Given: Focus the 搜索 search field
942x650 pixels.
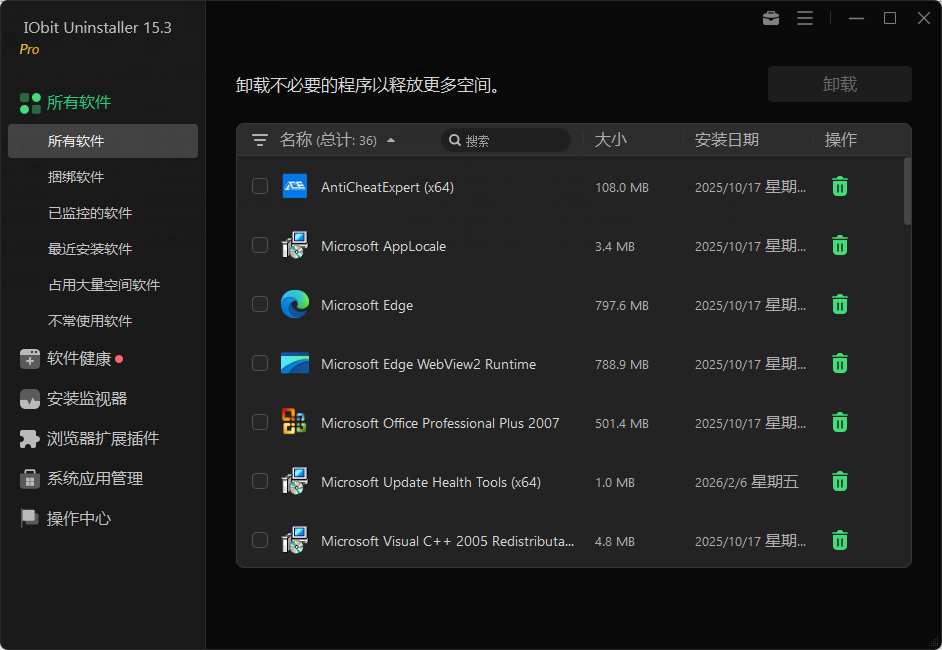Looking at the screenshot, I should 510,141.
